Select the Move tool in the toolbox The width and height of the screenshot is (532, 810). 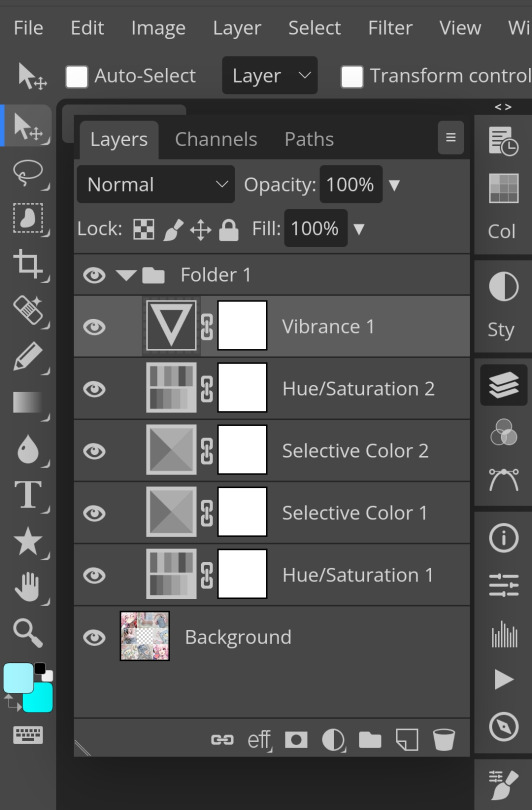coord(28,127)
